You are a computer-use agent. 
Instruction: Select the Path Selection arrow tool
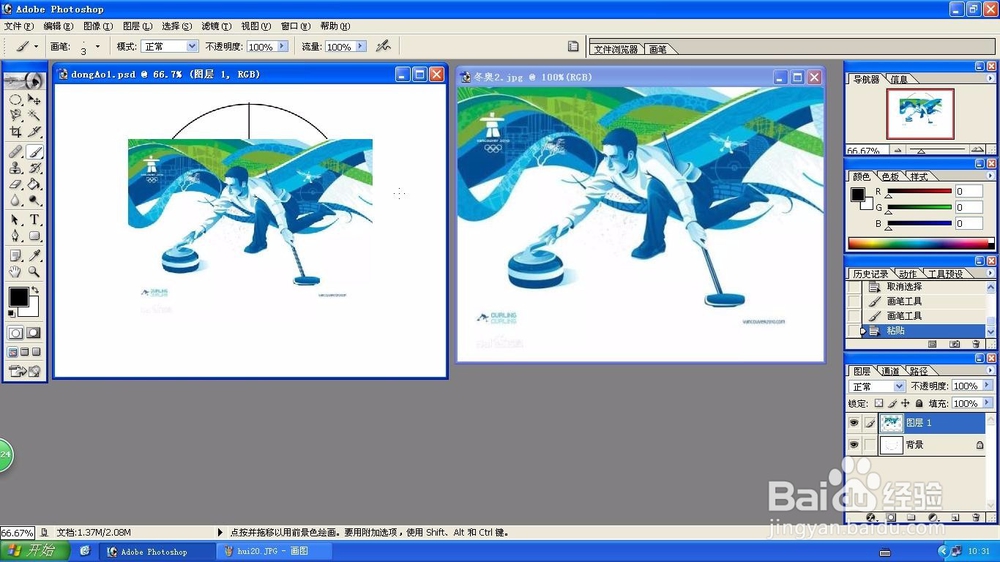click(15, 220)
